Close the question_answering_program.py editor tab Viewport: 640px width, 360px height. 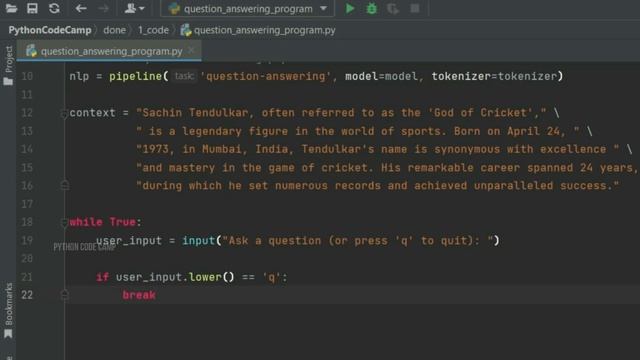pos(191,51)
